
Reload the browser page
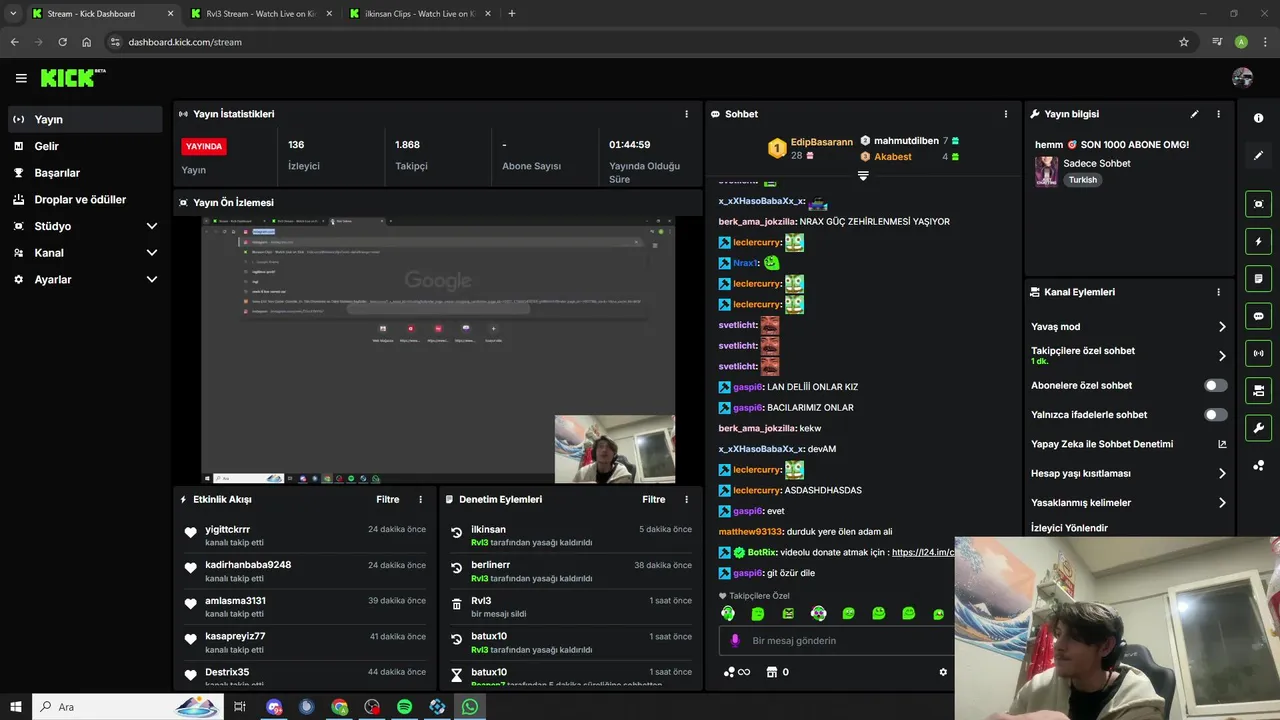[62, 42]
